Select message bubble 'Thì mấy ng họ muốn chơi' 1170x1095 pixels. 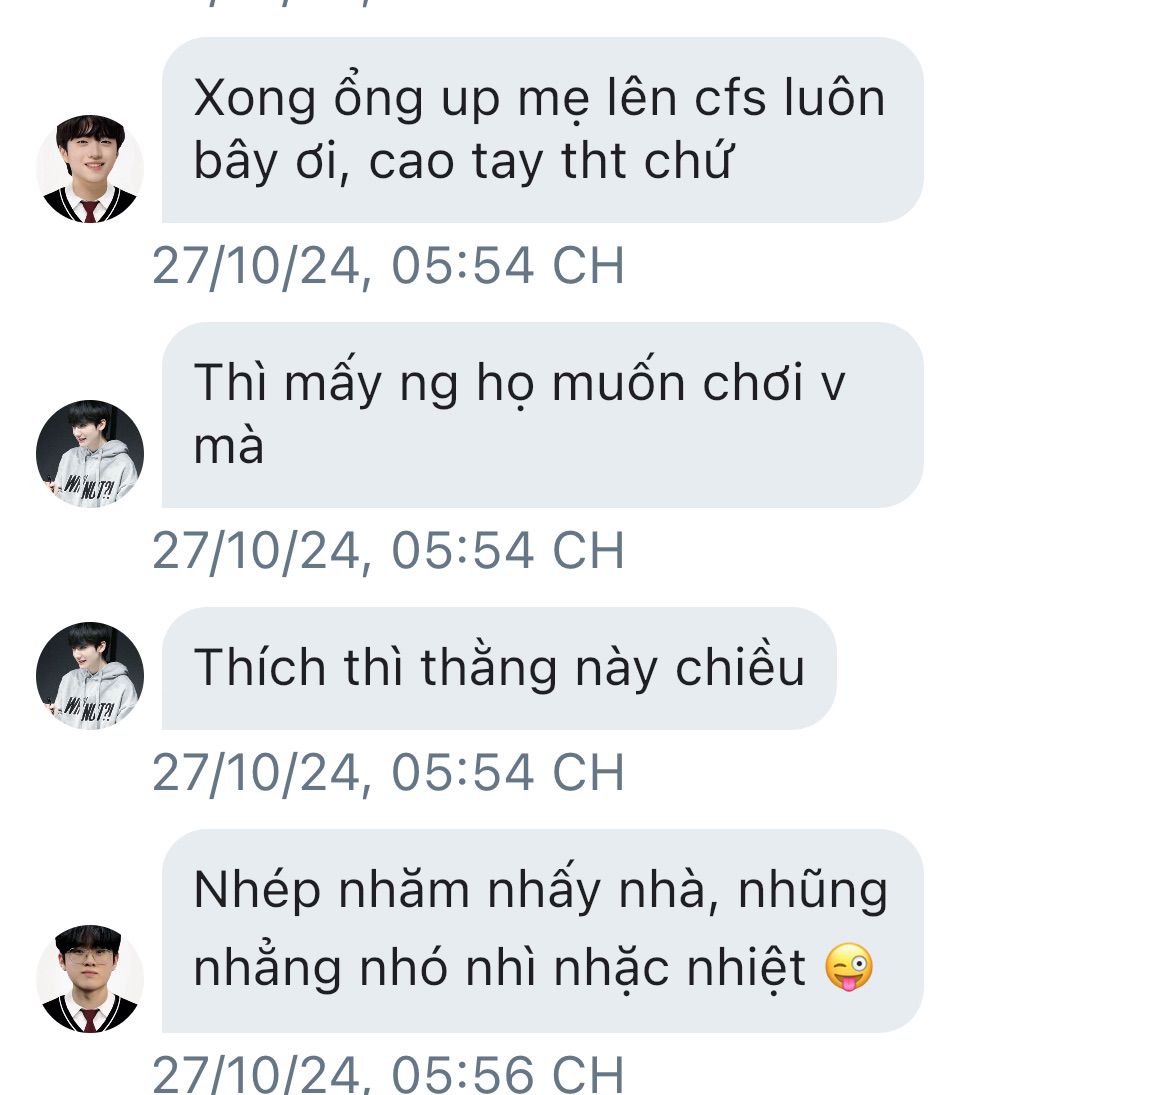[x=542, y=415]
